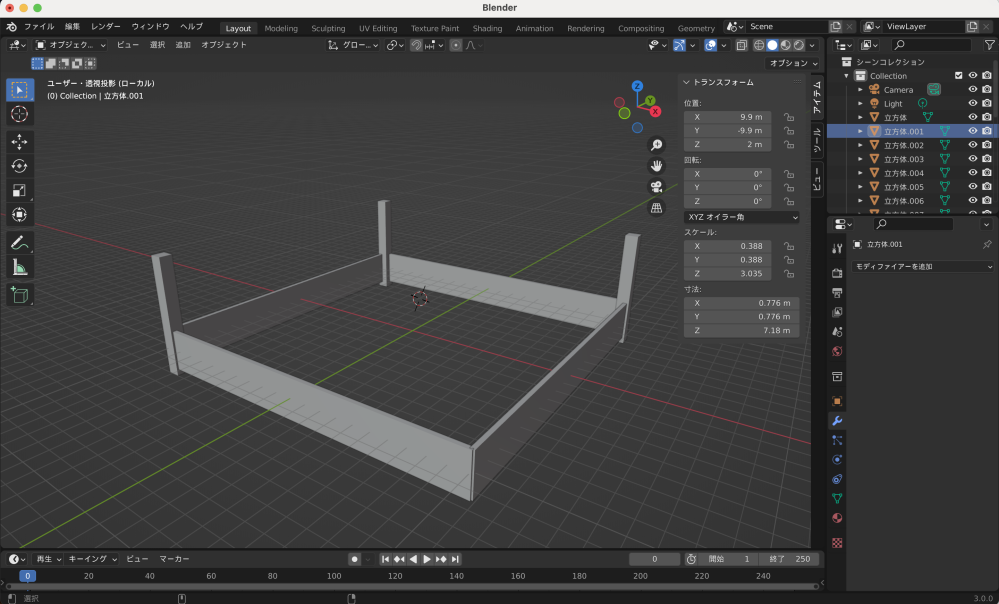Open the グローバル transform orientation dropdown
This screenshot has height=604, width=999.
pos(354,45)
